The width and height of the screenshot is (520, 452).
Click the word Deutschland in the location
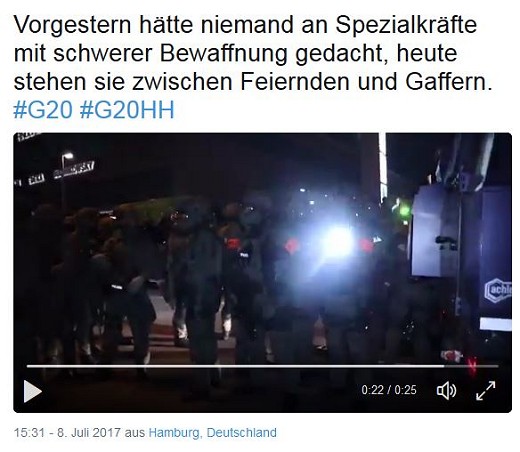click(242, 433)
